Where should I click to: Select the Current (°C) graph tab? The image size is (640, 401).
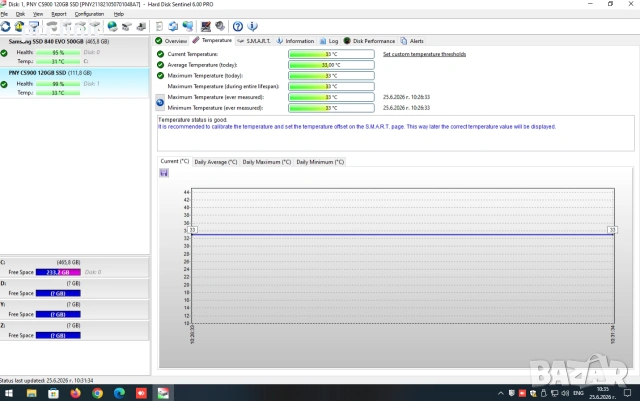(x=175, y=161)
